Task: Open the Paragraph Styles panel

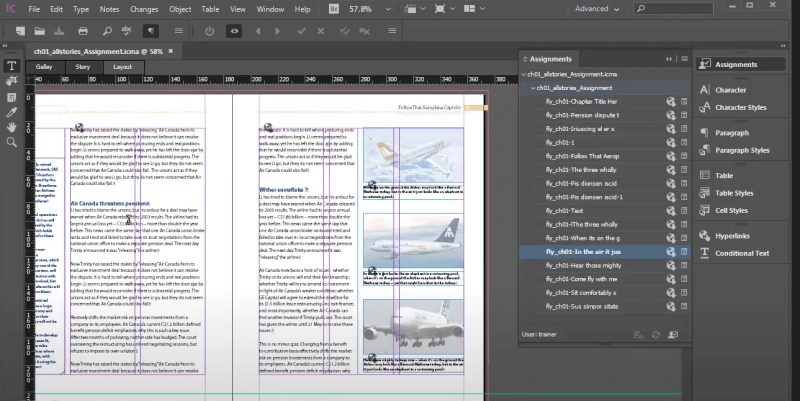Action: point(741,151)
